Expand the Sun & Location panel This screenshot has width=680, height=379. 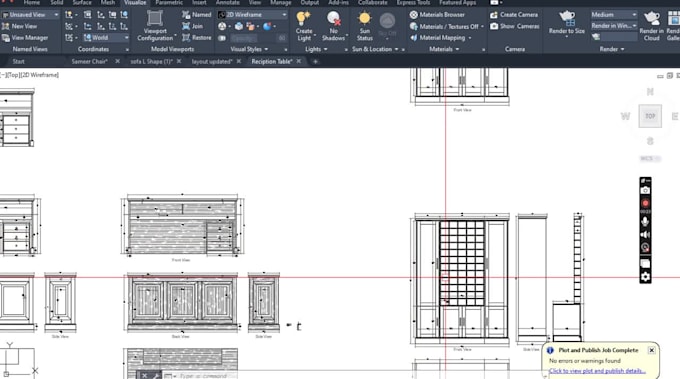(375, 49)
